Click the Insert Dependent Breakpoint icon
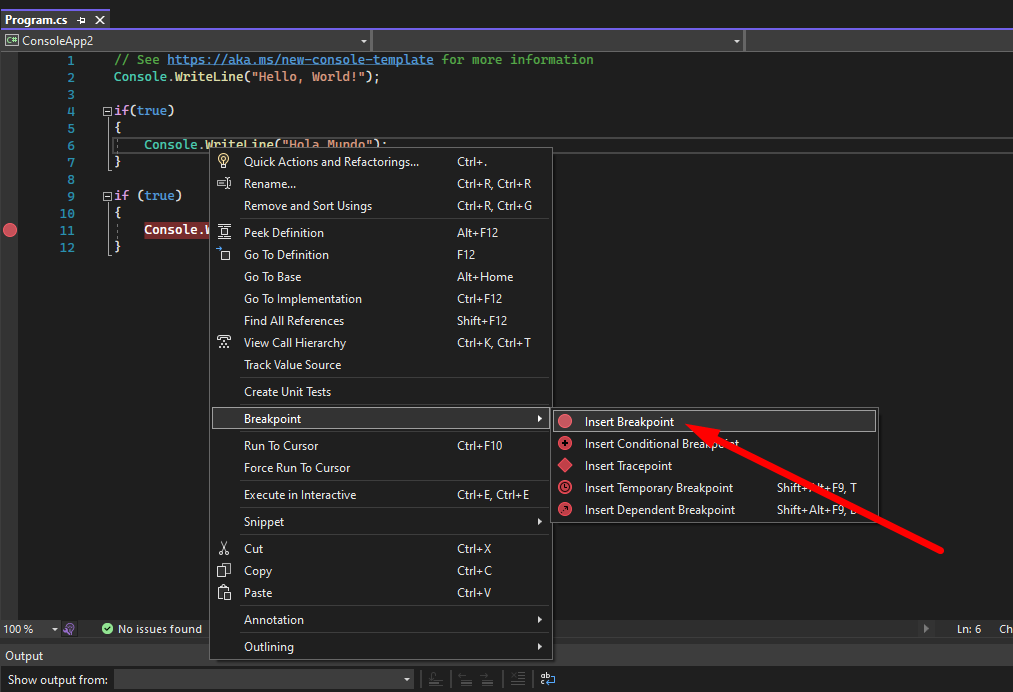This screenshot has width=1013, height=692. click(x=565, y=510)
